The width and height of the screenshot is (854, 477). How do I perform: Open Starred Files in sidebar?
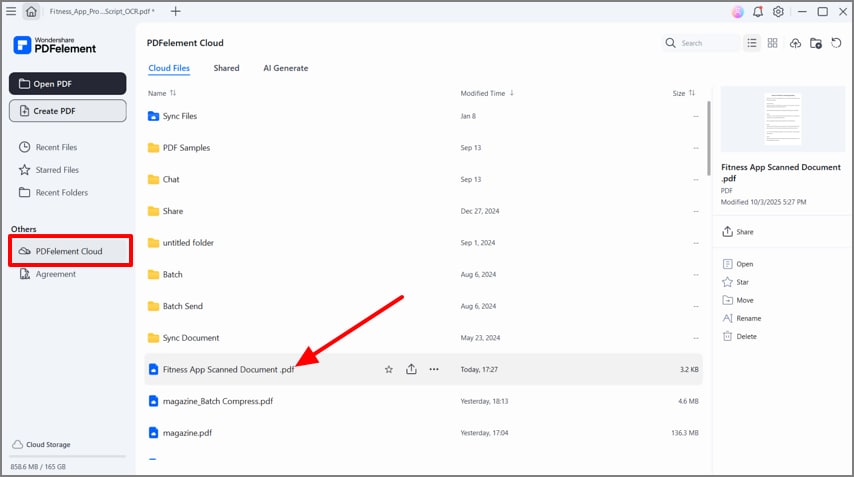(49, 170)
